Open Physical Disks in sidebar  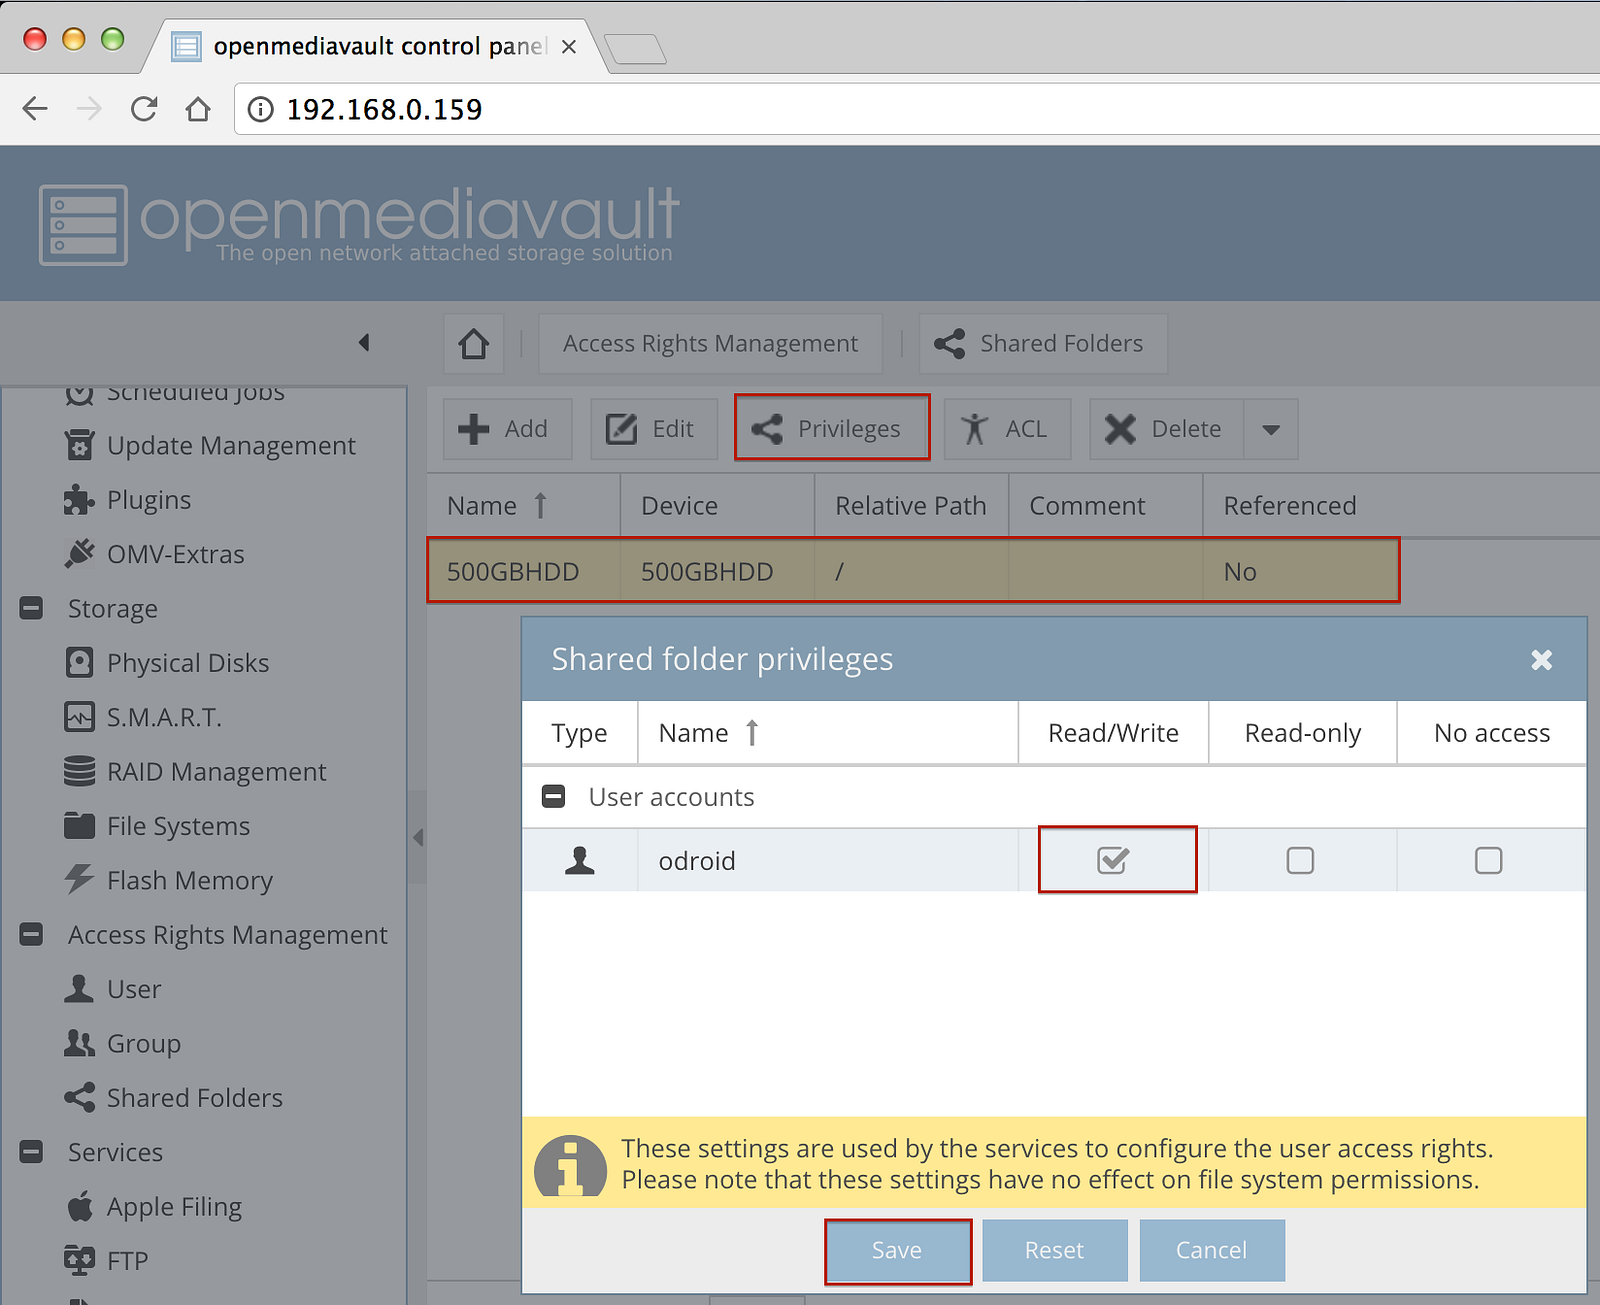point(188,663)
